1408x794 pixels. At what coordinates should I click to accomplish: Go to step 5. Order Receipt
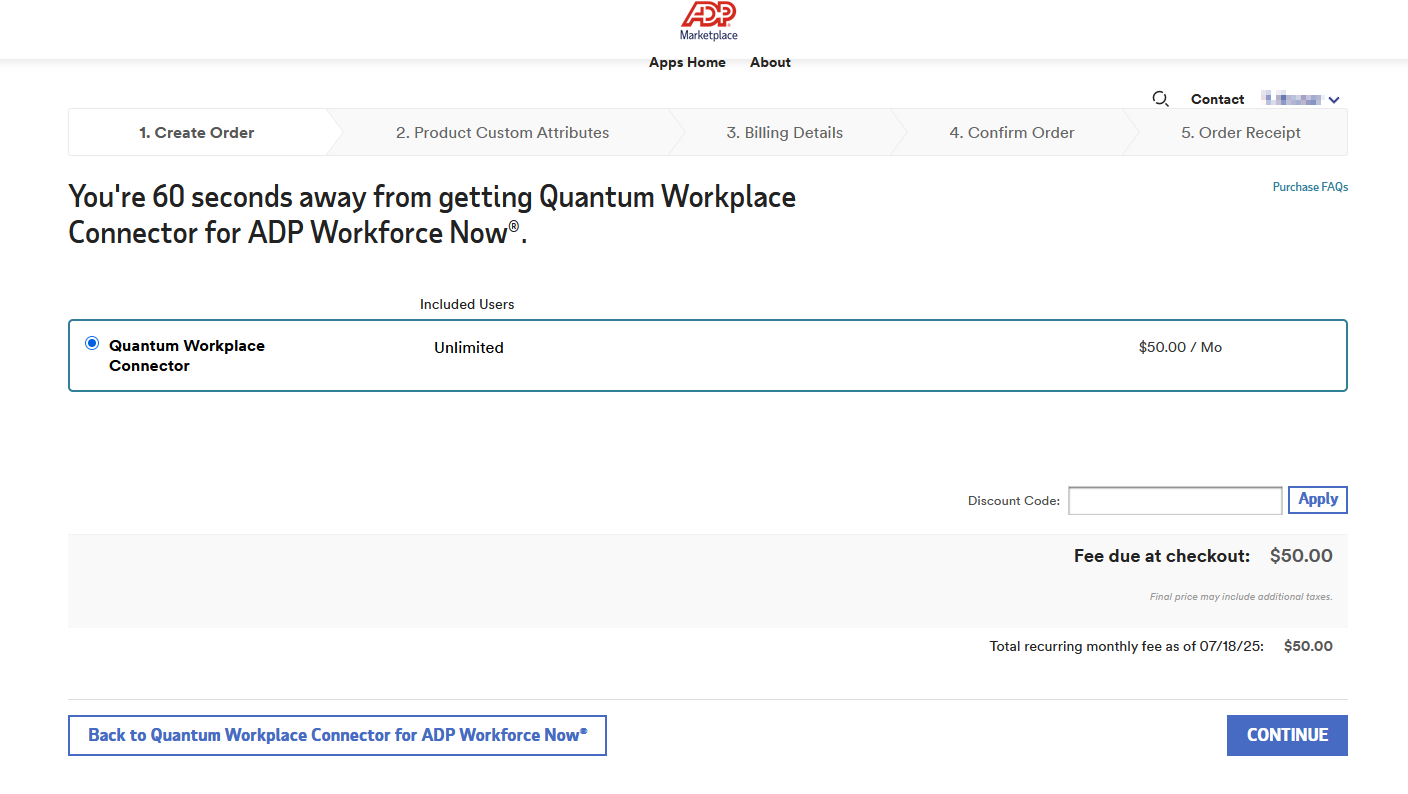pos(1241,132)
